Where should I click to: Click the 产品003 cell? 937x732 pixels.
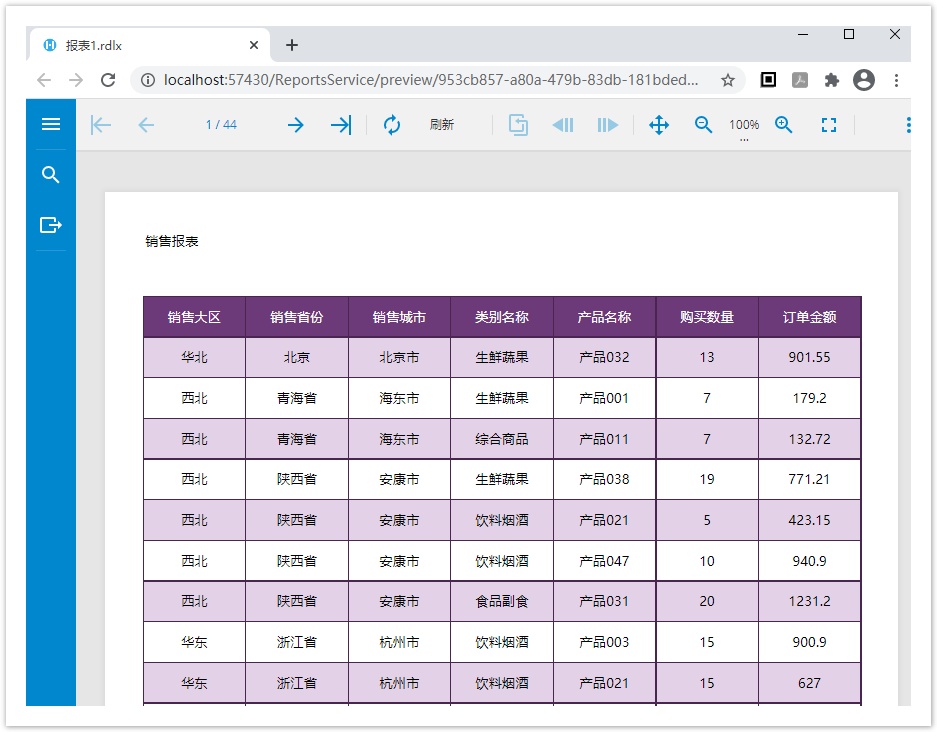[x=604, y=642]
